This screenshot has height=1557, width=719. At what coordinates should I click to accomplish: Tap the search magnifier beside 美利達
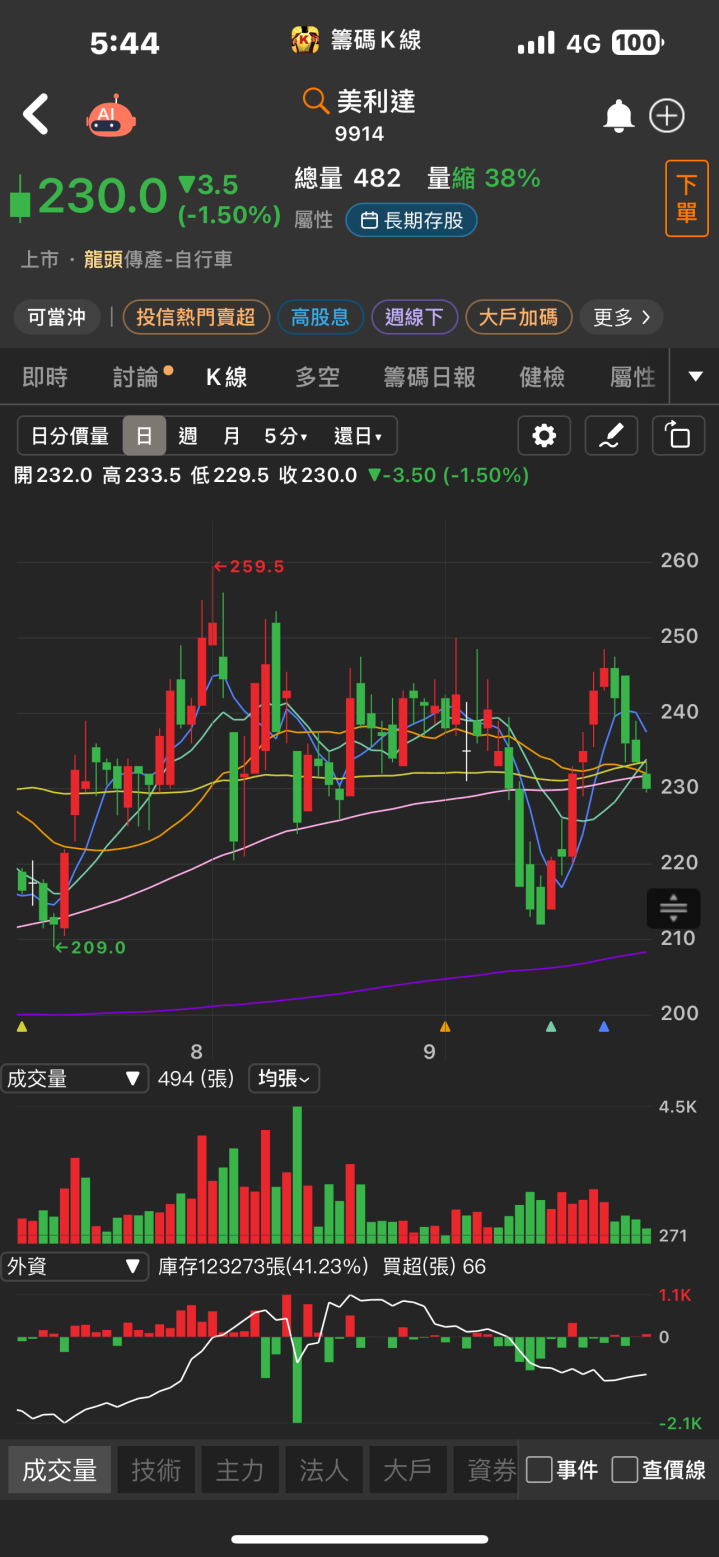tap(316, 101)
